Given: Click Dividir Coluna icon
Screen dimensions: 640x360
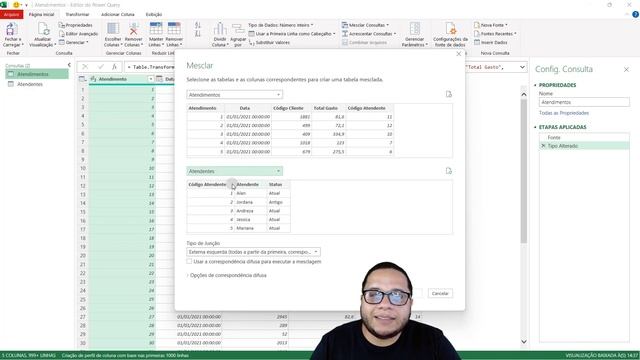Looking at the screenshot, I should tap(220, 29).
